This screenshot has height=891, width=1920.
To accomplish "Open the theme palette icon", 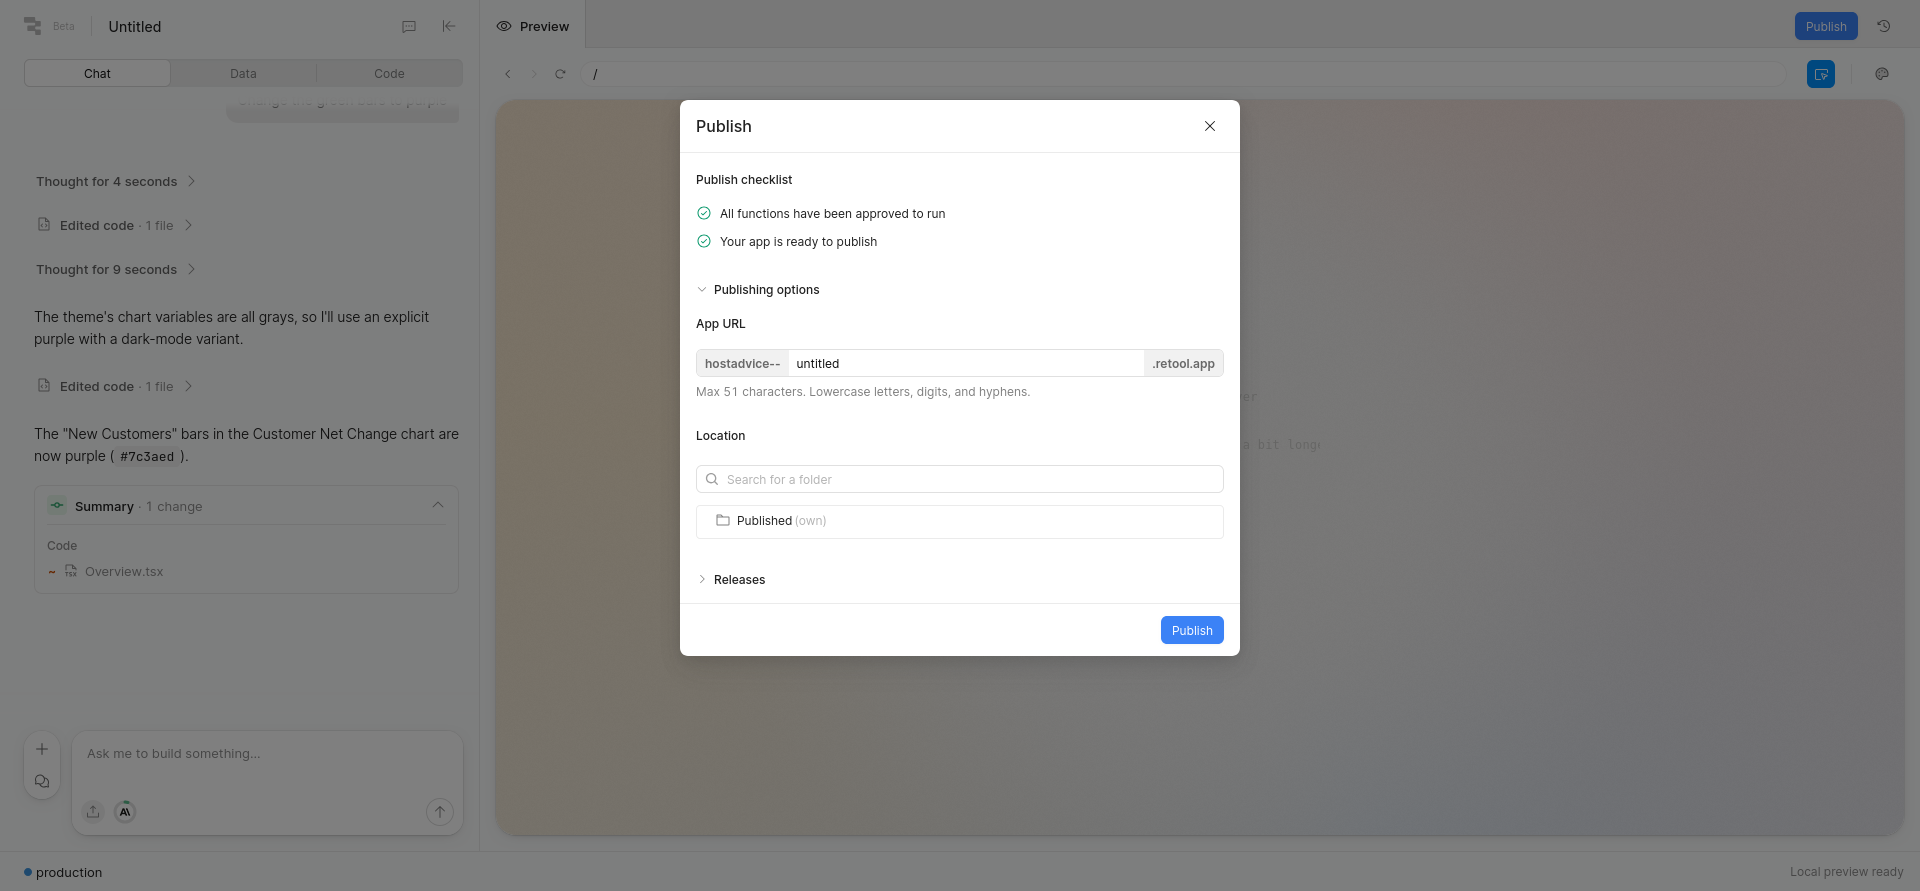I will point(1882,74).
